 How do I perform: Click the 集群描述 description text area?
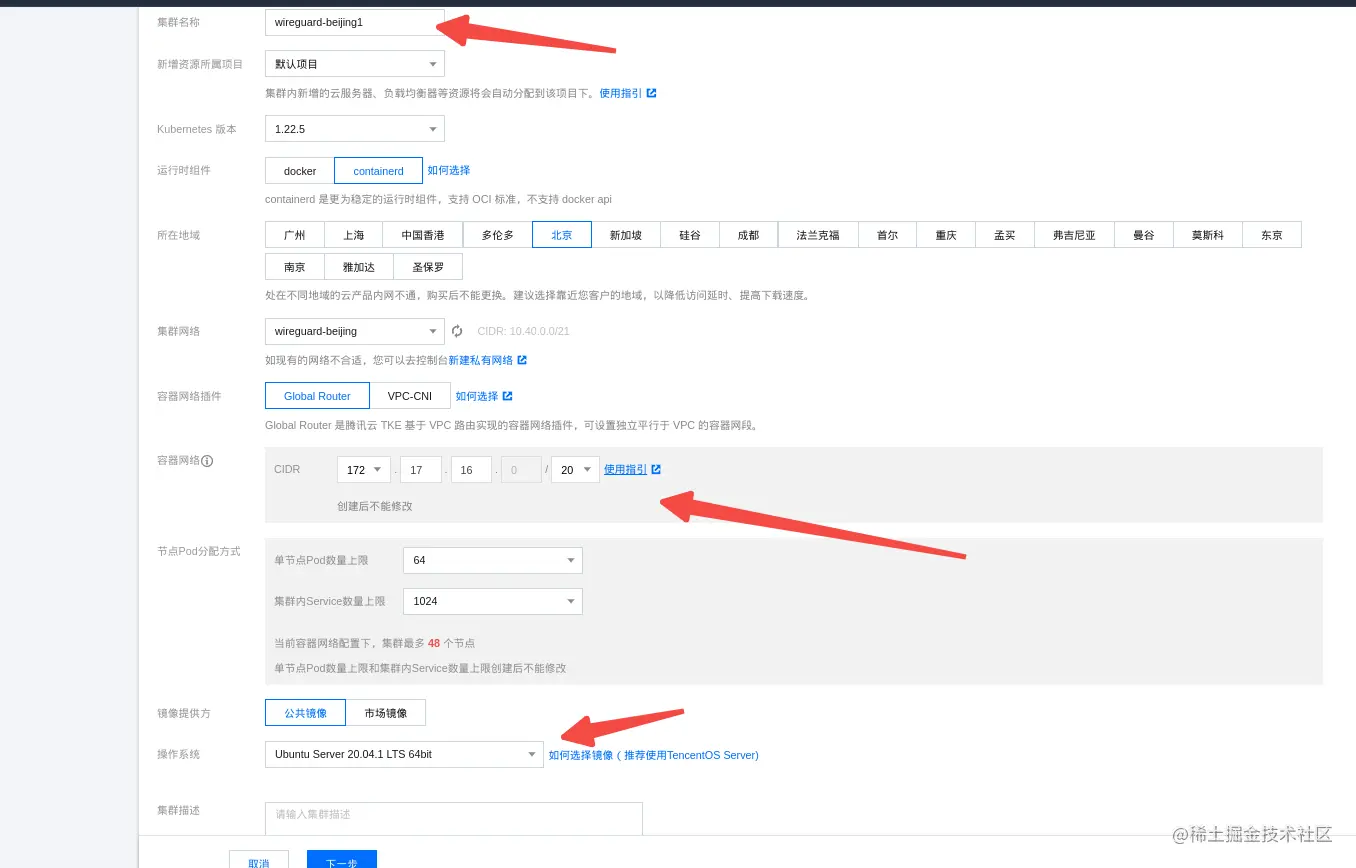coord(454,819)
